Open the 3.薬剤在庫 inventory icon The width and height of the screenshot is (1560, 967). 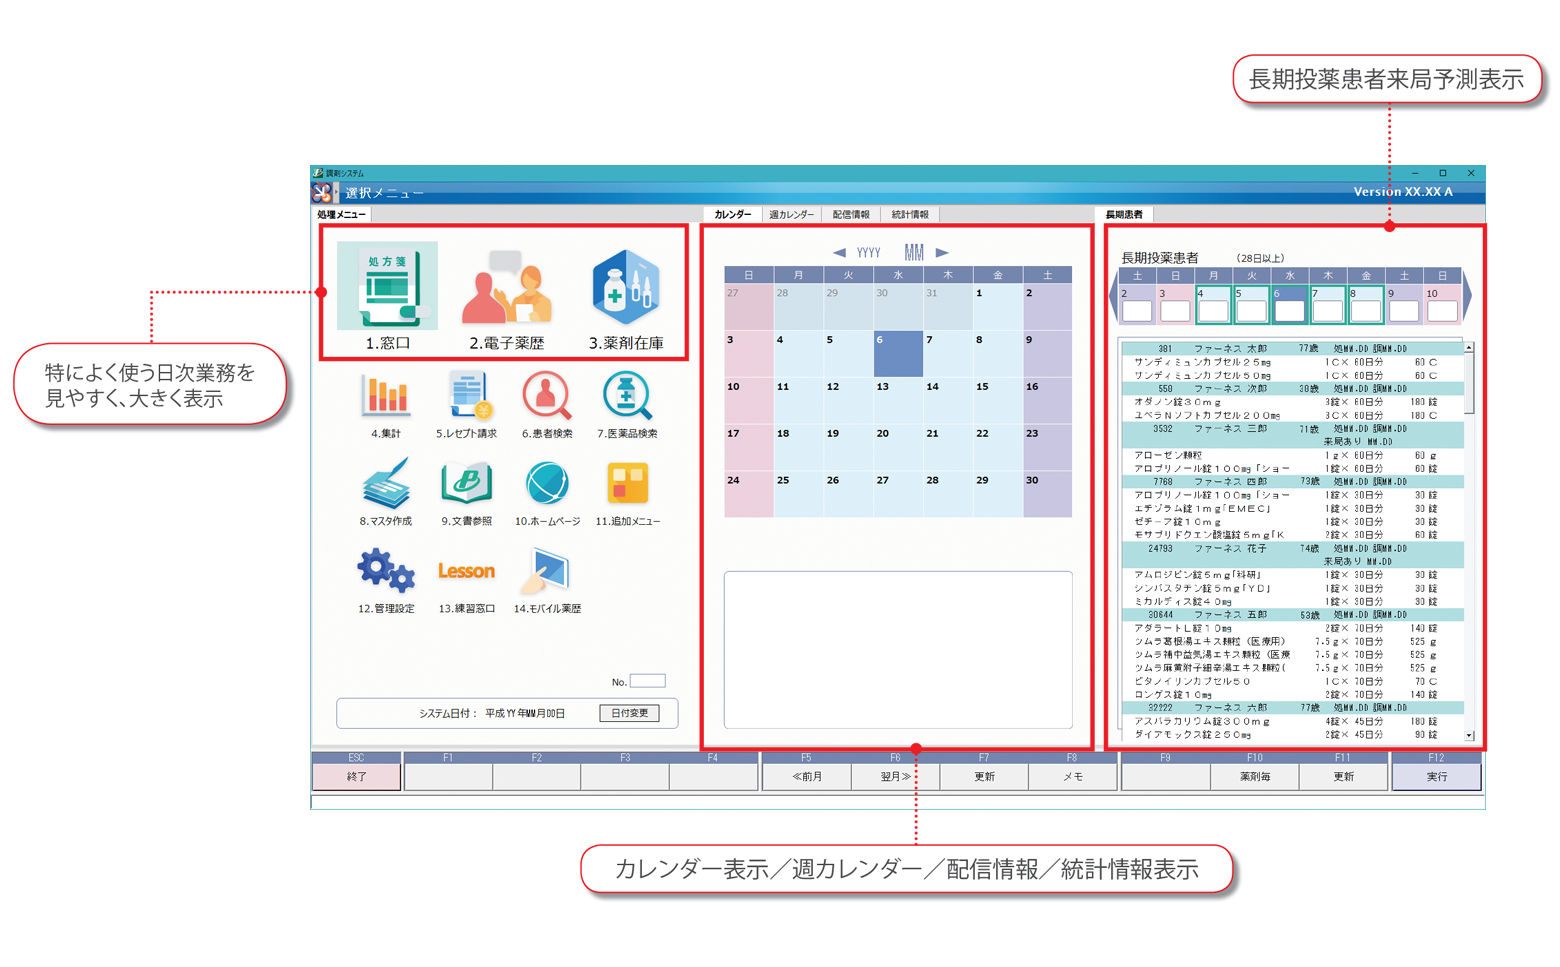pyautogui.click(x=626, y=288)
